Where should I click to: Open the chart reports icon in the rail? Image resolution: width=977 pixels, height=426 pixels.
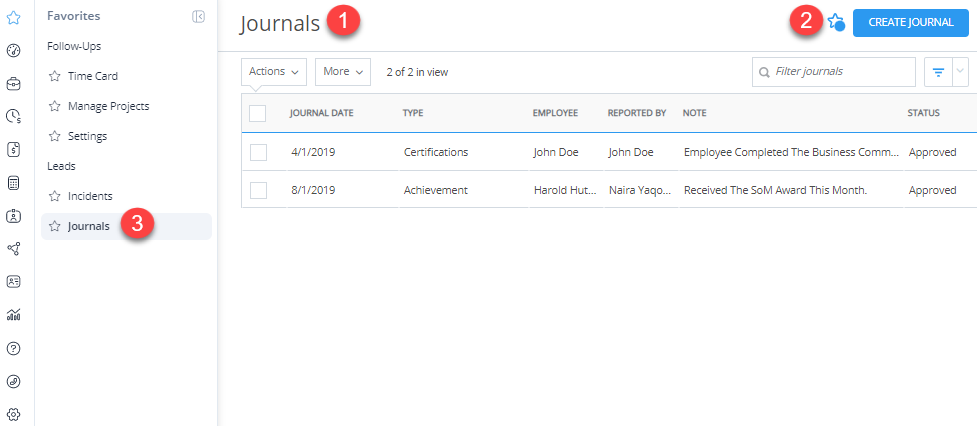(14, 315)
